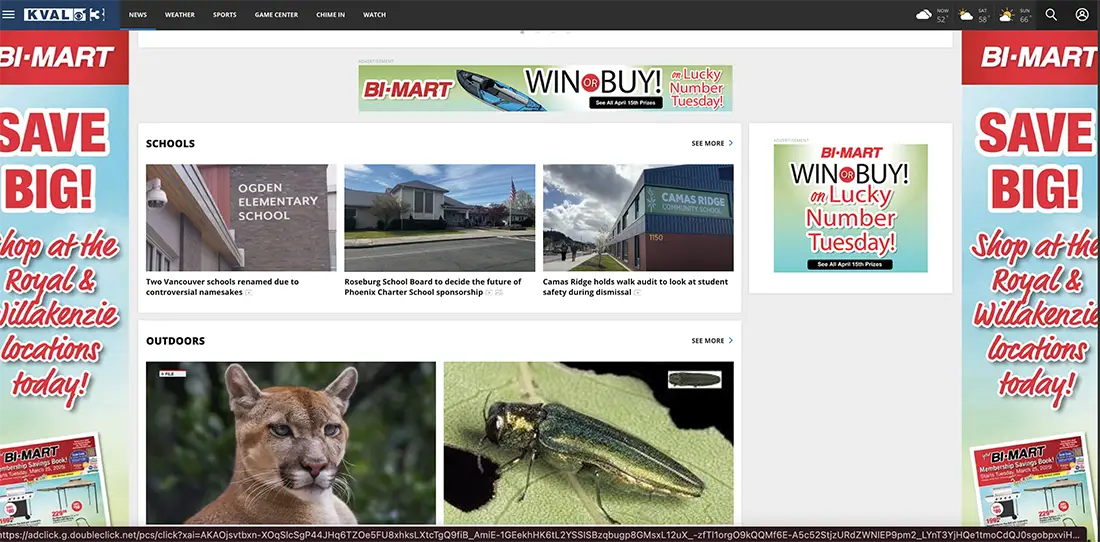Image resolution: width=1100 pixels, height=542 pixels.
Task: Open Roseburg School Board Phoenix Charter headline
Action: pos(433,287)
